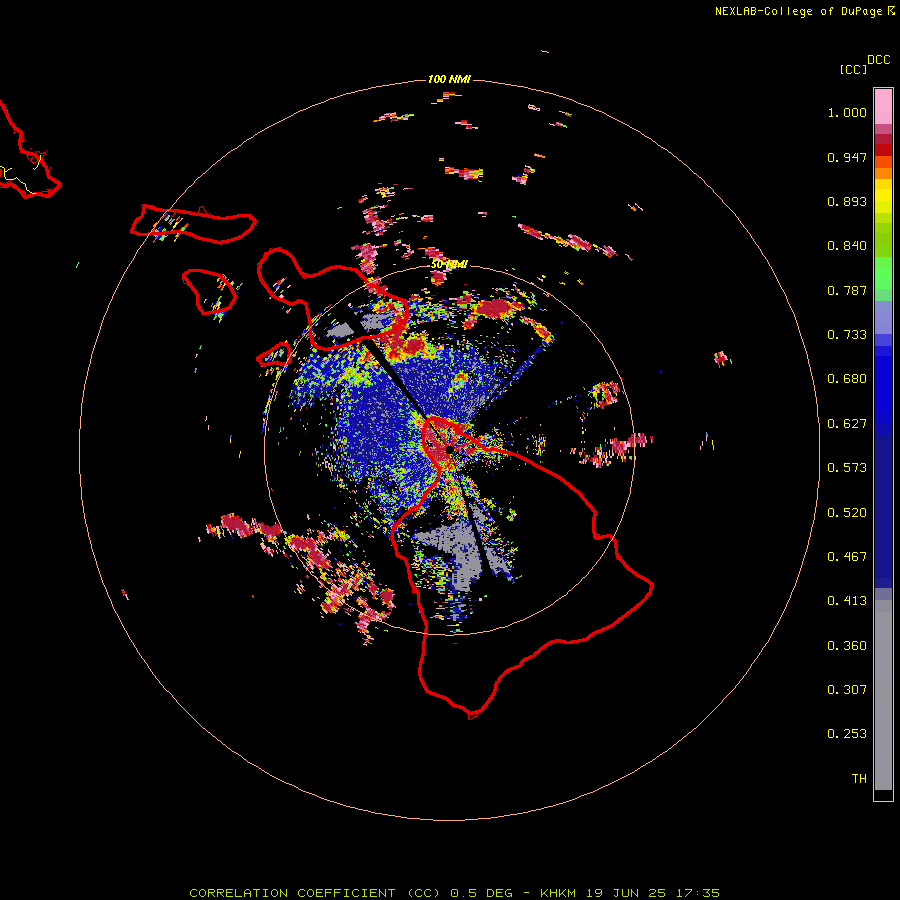Click the 19 JUN 25 date stamp
The height and width of the screenshot is (900, 900).
pyautogui.click(x=626, y=893)
